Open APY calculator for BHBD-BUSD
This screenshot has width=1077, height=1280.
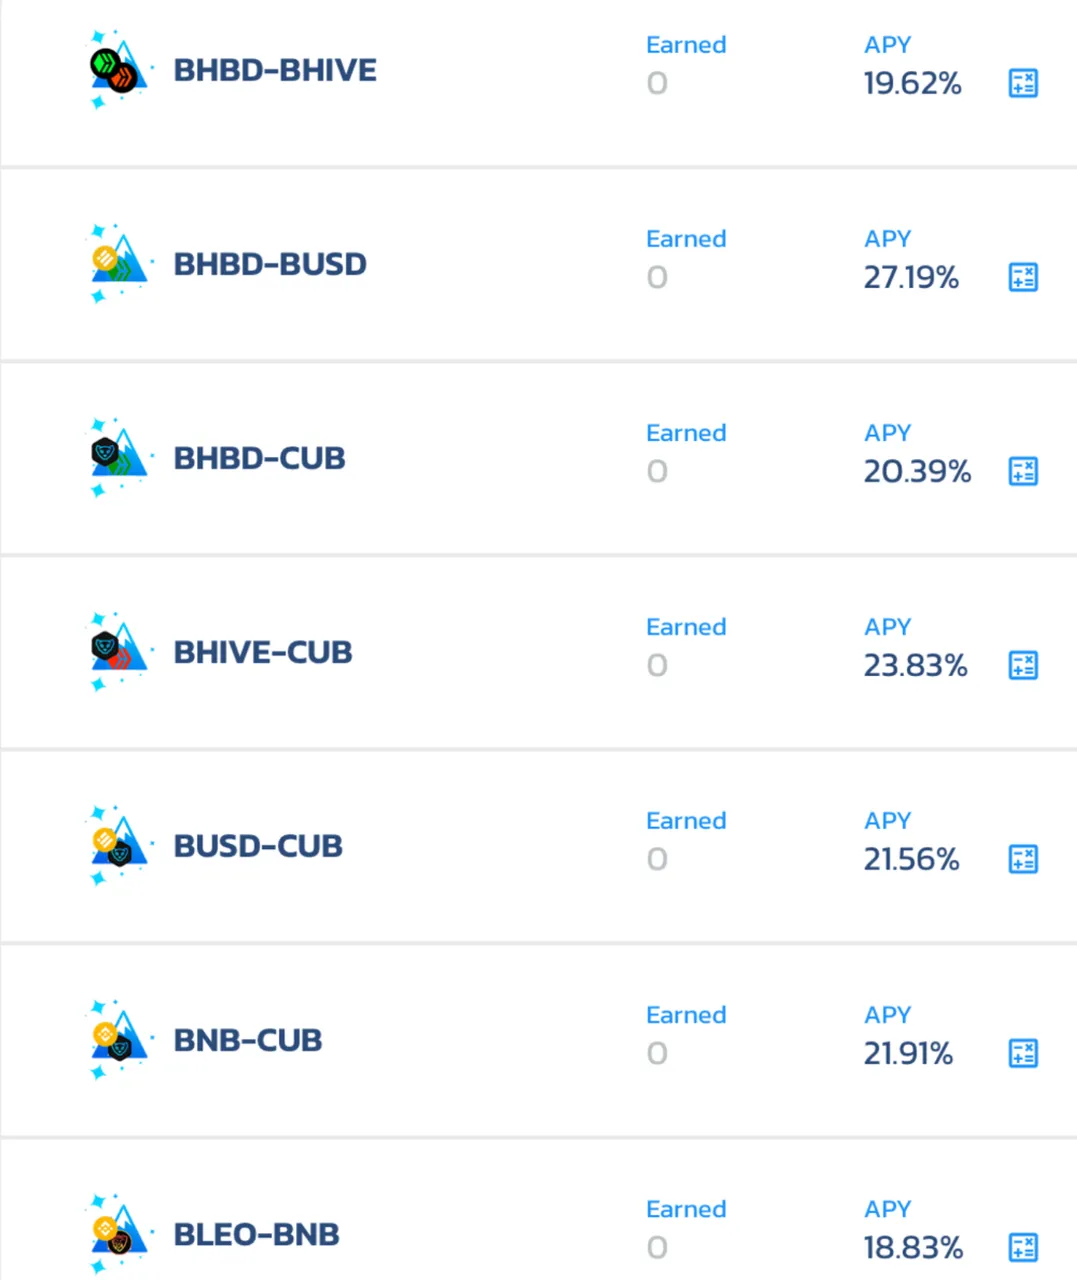pyautogui.click(x=1023, y=277)
